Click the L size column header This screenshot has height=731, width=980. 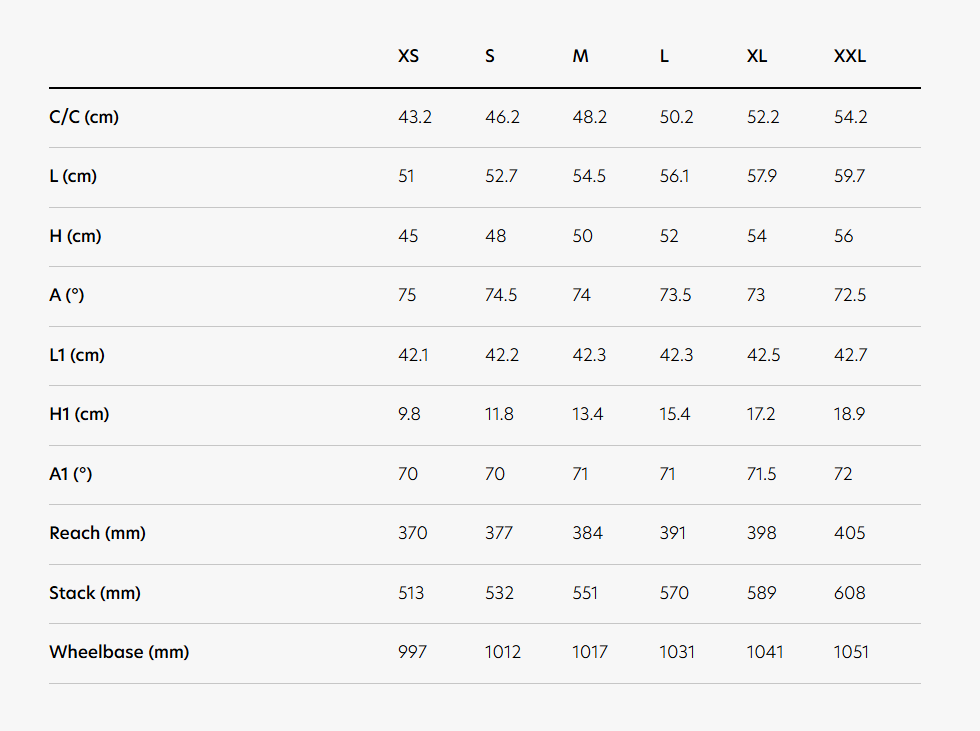(x=664, y=56)
